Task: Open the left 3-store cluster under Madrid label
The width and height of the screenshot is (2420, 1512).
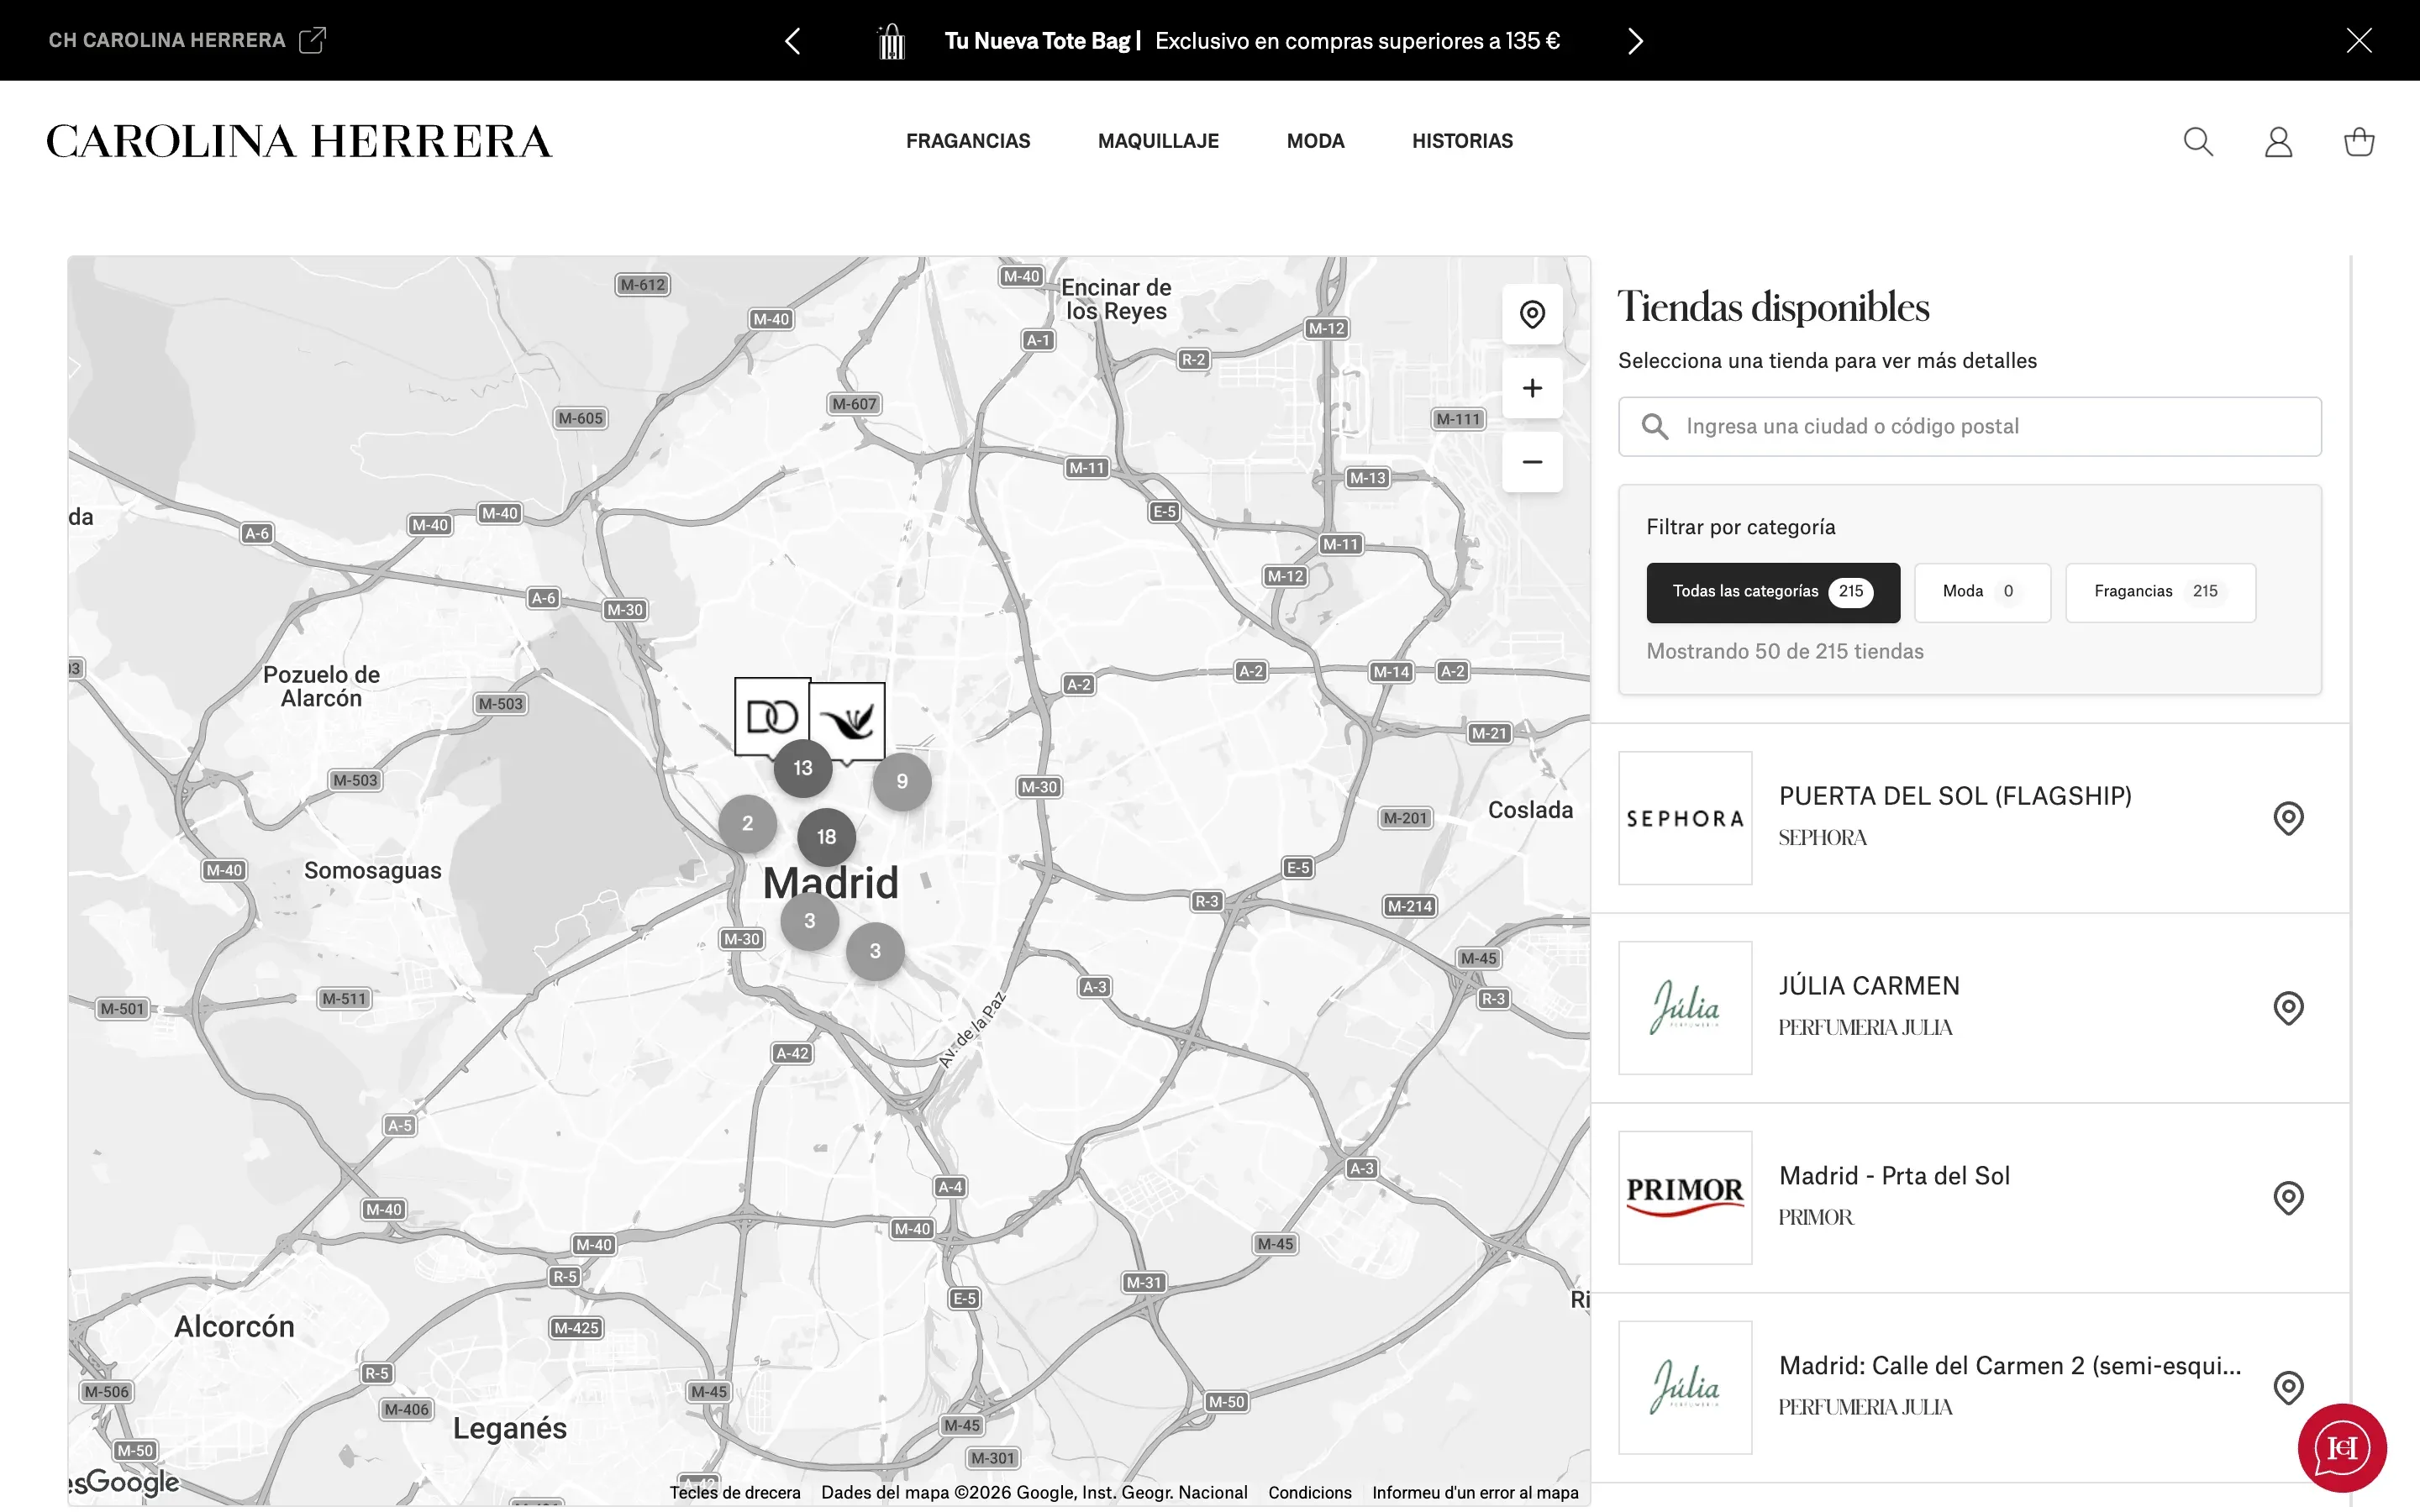Action: pos(809,921)
